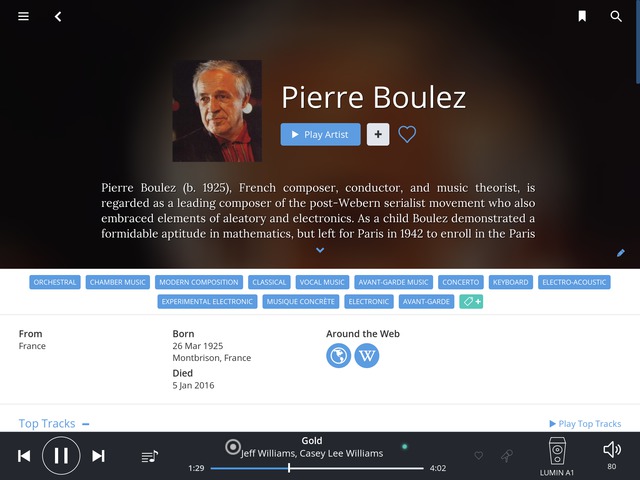Open the search magnifier
The image size is (640, 480).
616,16
